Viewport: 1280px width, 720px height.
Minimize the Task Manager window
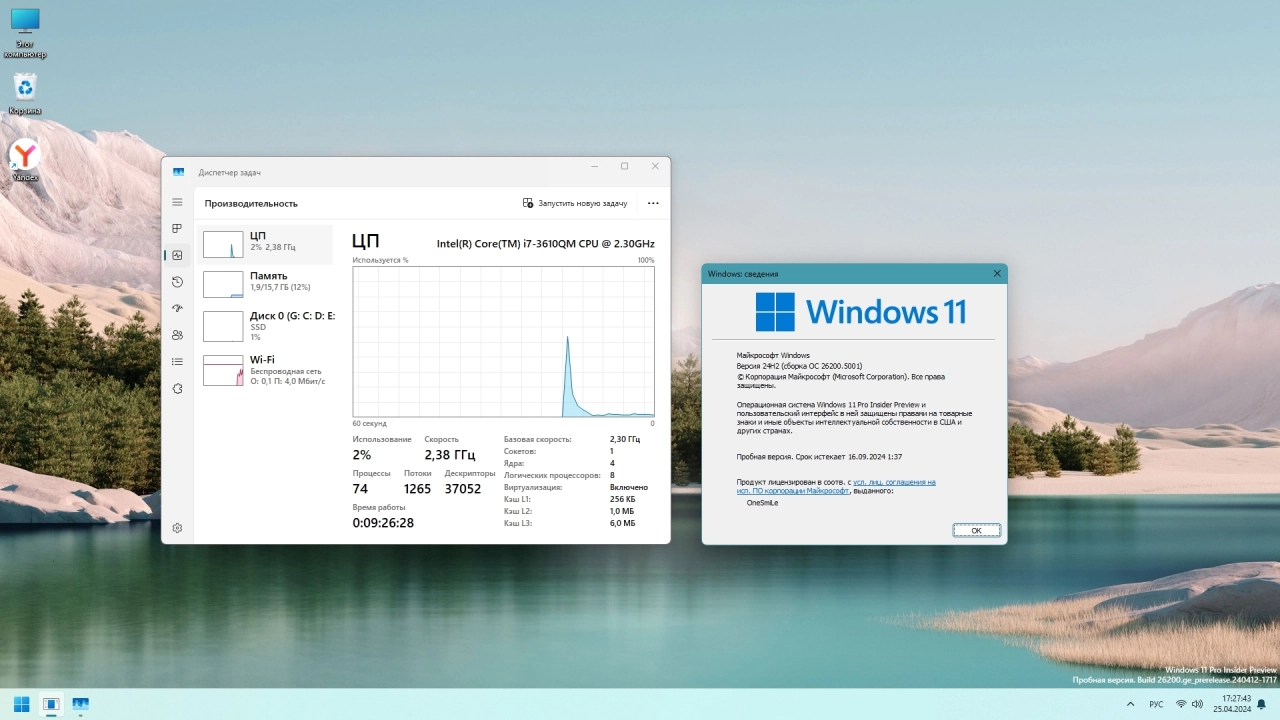(x=594, y=166)
